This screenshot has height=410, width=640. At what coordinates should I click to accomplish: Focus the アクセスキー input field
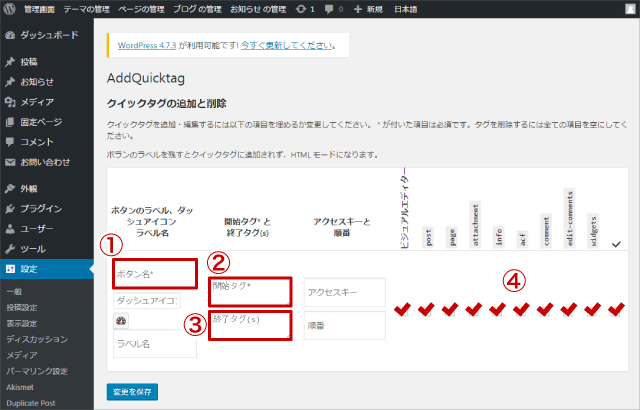344,293
